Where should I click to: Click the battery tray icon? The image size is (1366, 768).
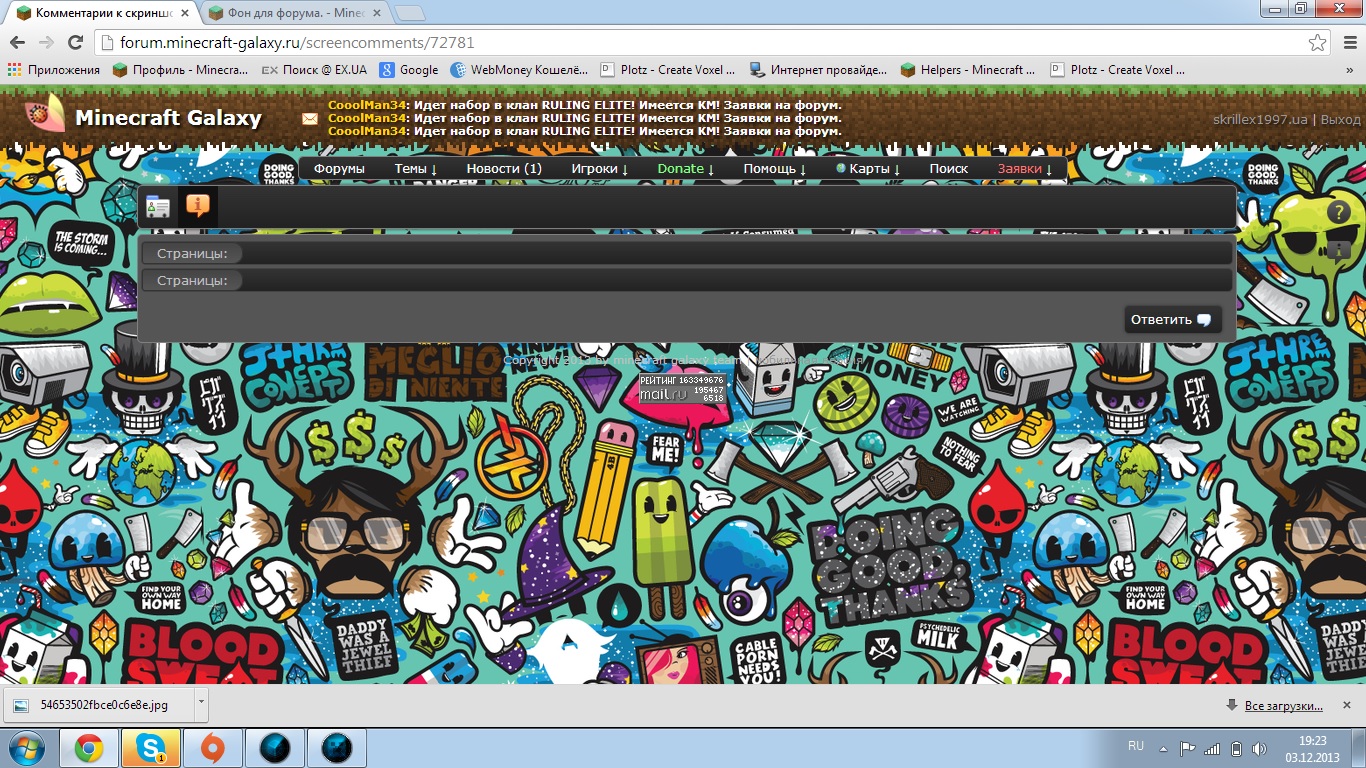point(1236,748)
